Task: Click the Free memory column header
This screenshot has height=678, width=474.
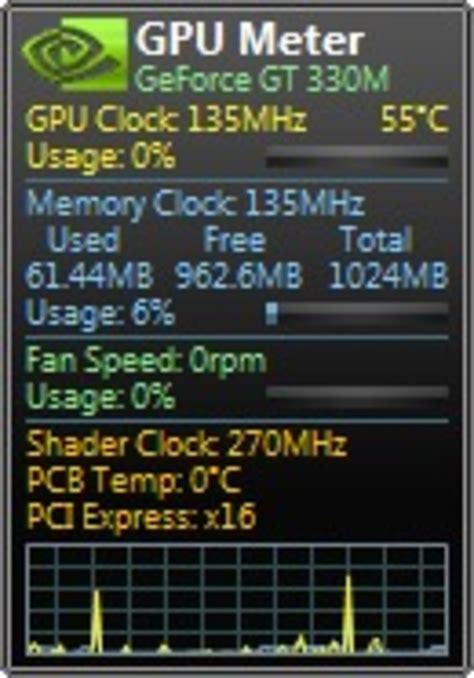Action: (x=234, y=239)
